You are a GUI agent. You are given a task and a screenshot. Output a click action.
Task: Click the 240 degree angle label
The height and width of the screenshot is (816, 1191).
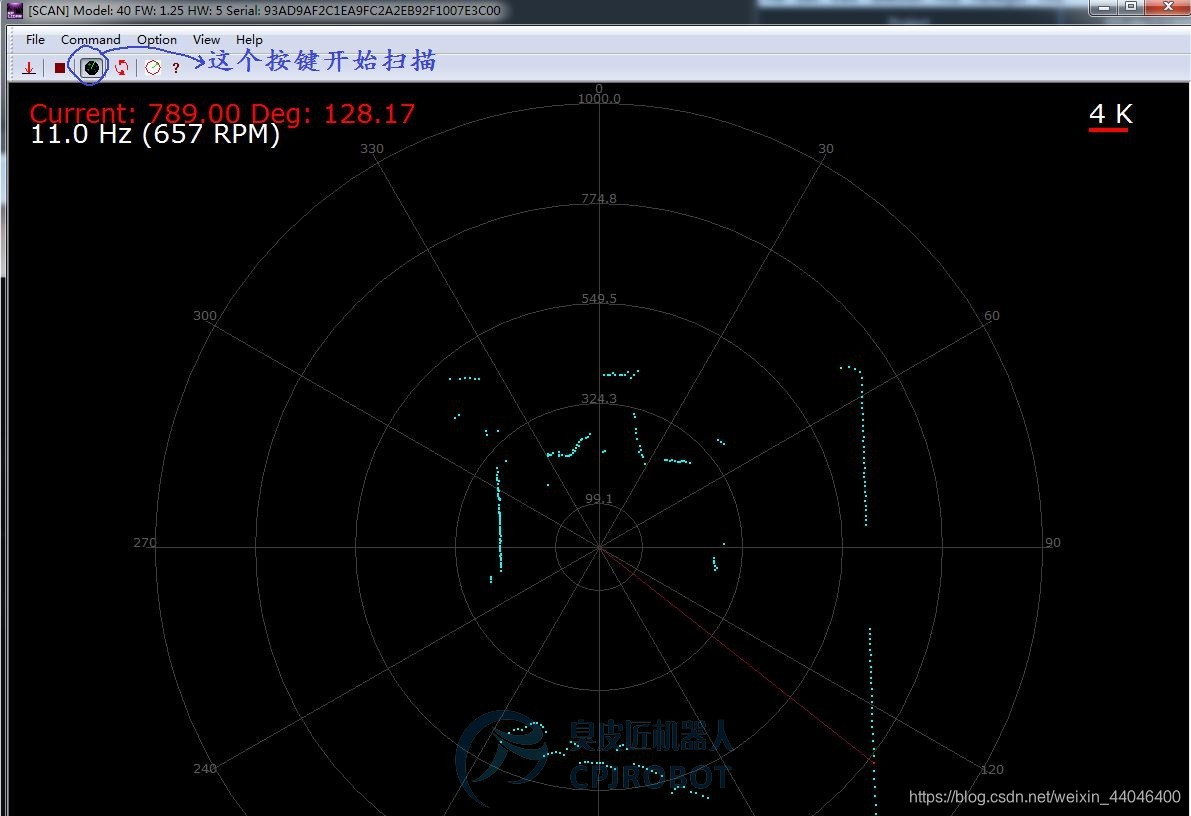coord(205,769)
